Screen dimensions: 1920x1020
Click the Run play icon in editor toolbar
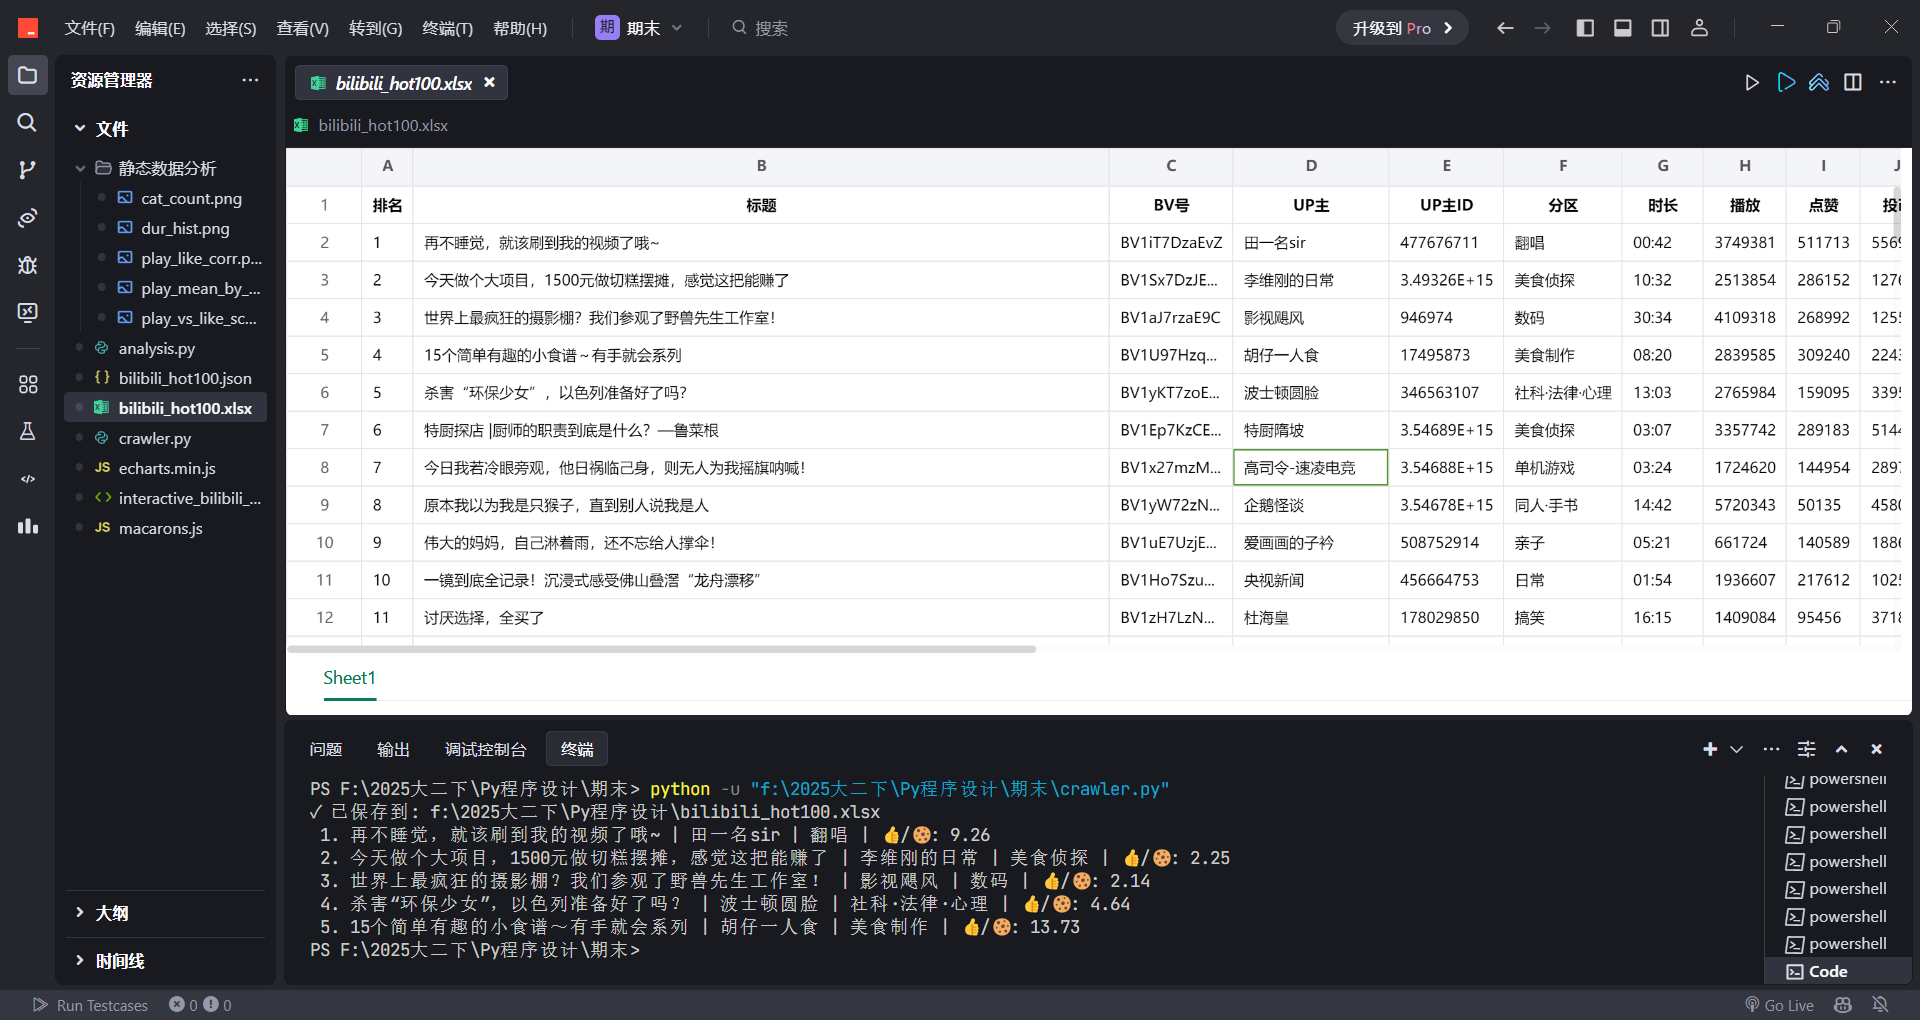point(1752,83)
